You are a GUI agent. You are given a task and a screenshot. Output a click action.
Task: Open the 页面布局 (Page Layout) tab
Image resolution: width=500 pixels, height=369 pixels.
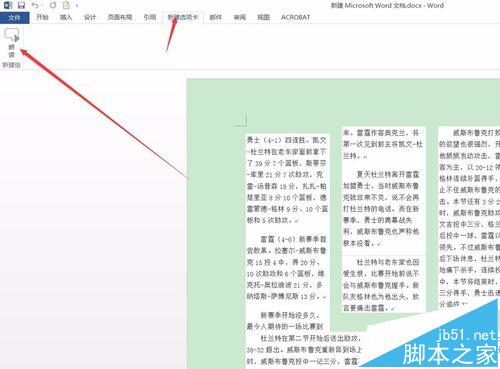(x=120, y=17)
